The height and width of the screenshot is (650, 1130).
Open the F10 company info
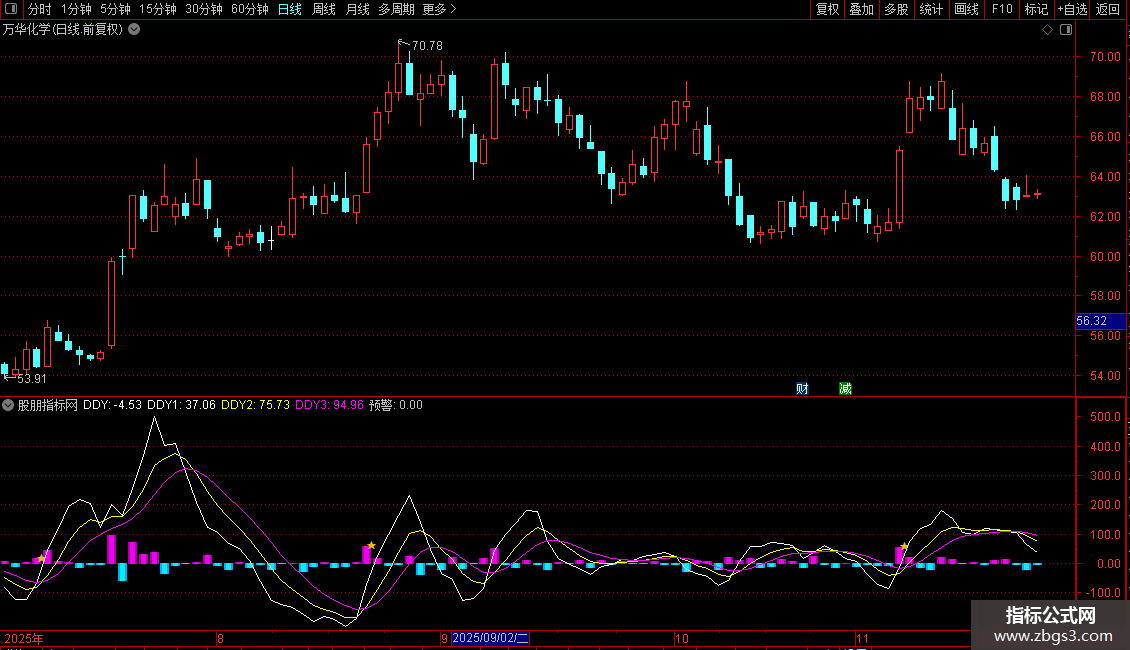coord(1001,9)
